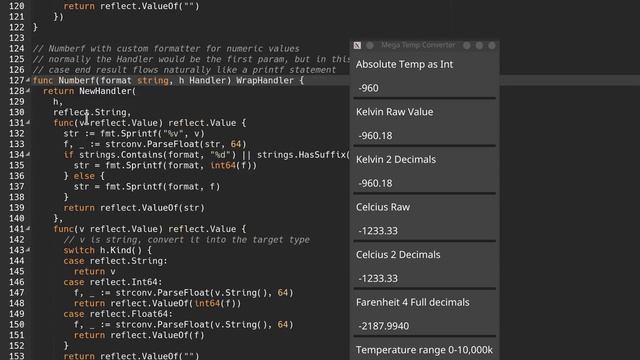Image resolution: width=640 pixels, height=360 pixels.
Task: Place cursor on "} else {" line
Action: point(84,176)
